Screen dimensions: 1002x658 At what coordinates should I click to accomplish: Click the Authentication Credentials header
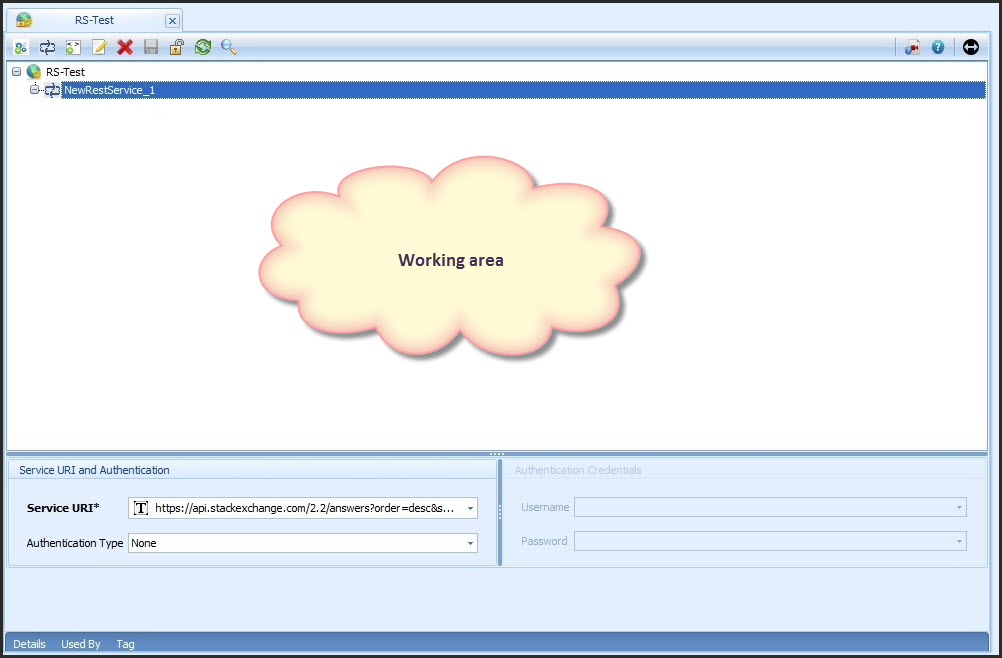tap(578, 470)
